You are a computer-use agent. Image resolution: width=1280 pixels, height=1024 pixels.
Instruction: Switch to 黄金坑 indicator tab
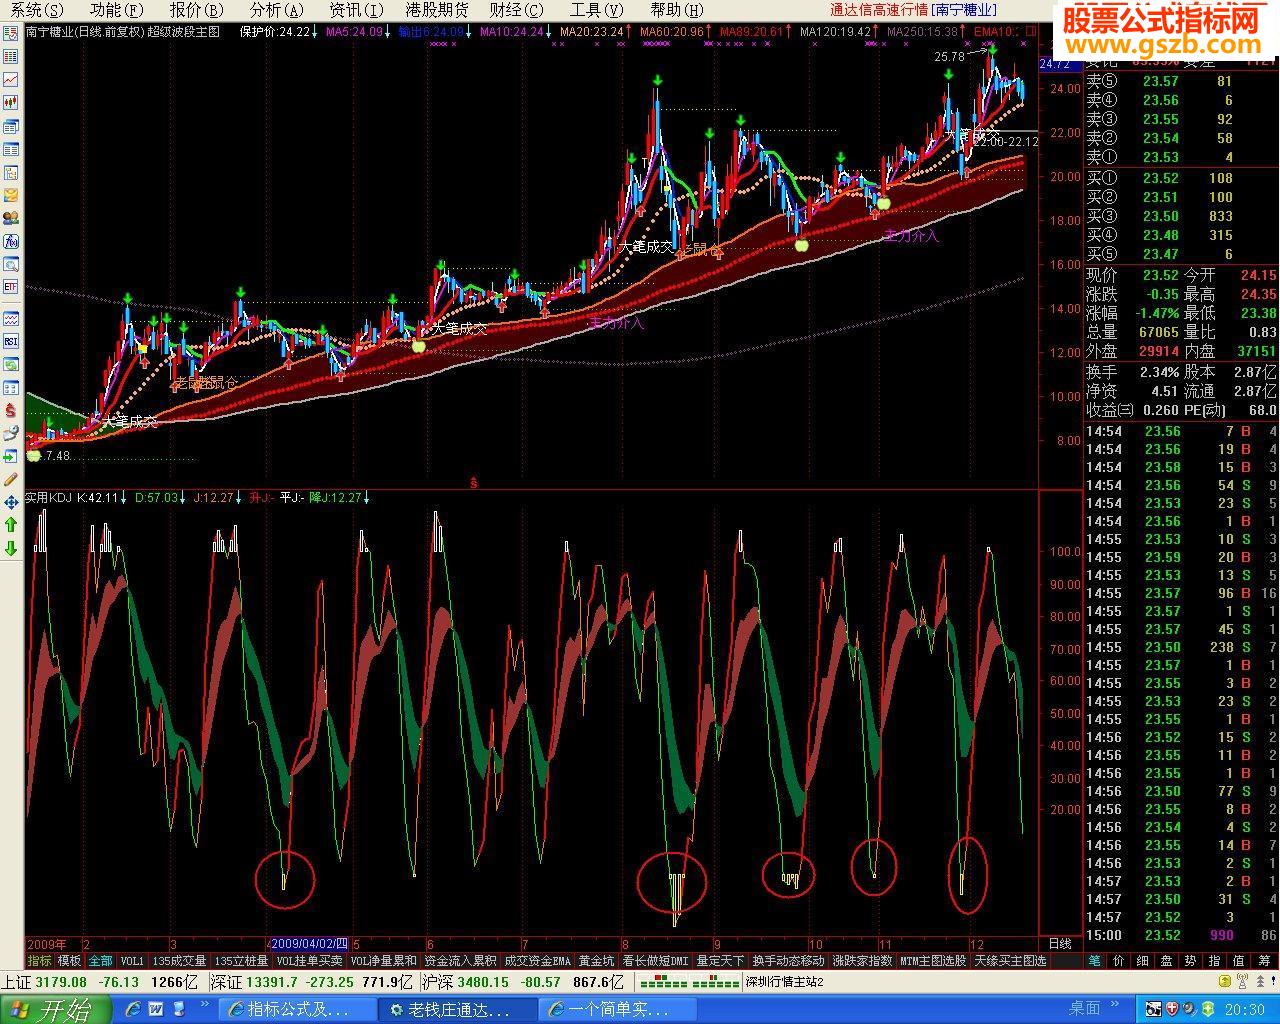(596, 960)
